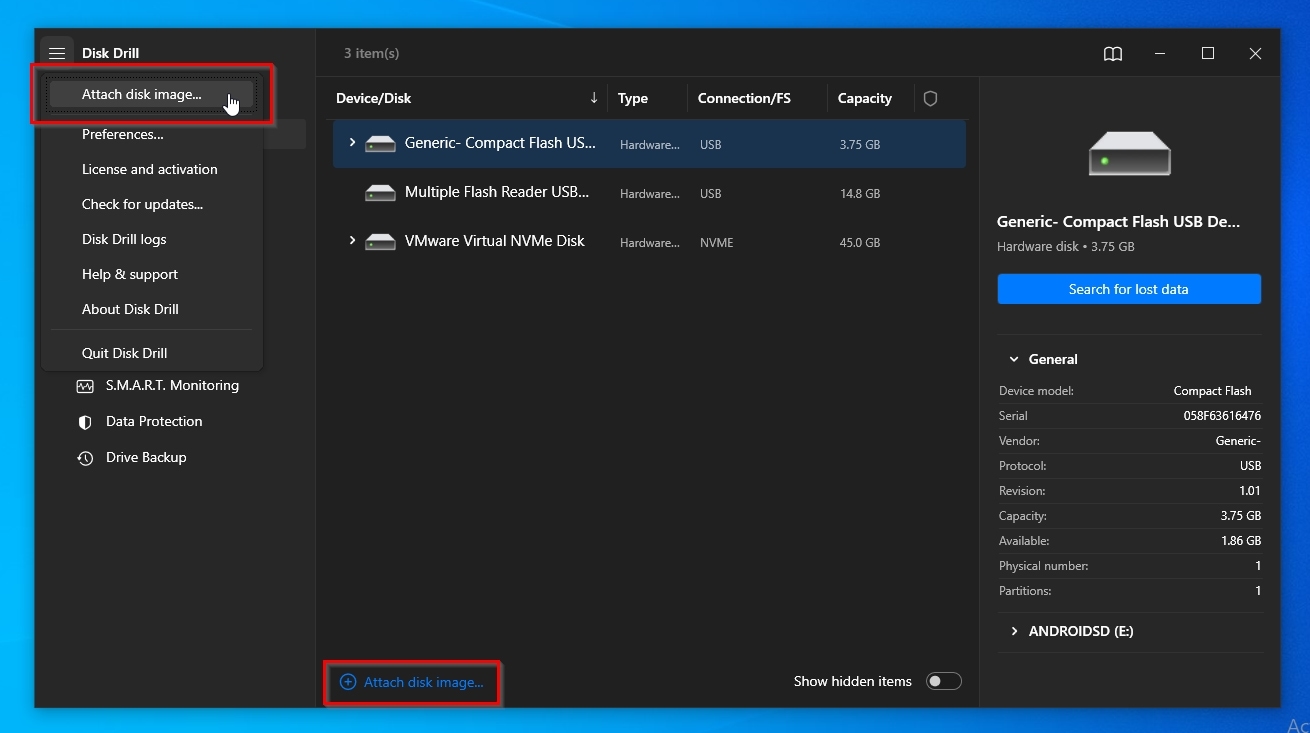Click the NVME connection cell
This screenshot has width=1310, height=733.
[716, 242]
